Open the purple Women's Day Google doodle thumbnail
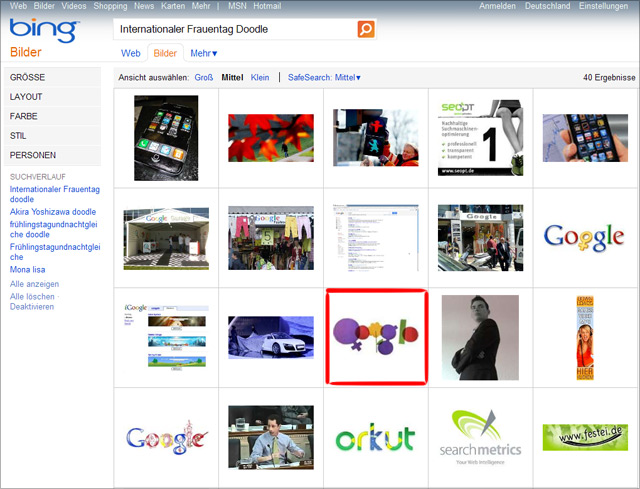 [376, 336]
